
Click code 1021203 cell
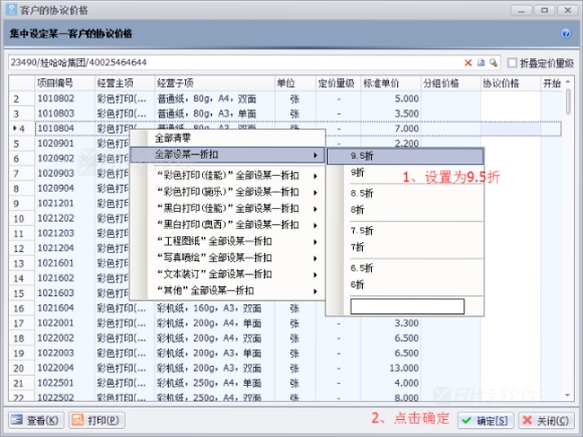coord(65,233)
